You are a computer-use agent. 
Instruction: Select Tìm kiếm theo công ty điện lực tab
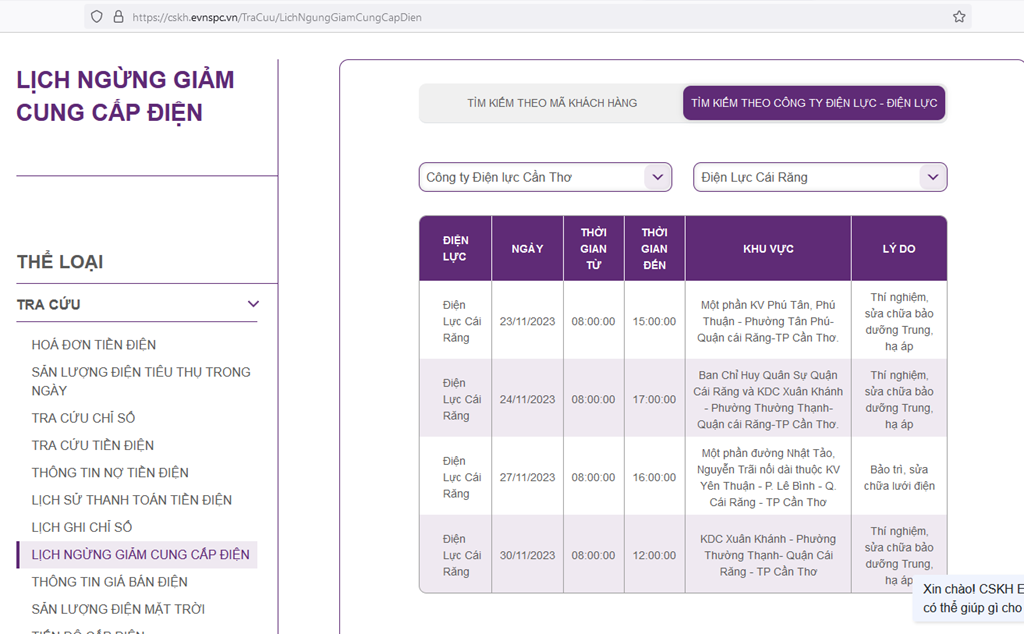coord(814,103)
